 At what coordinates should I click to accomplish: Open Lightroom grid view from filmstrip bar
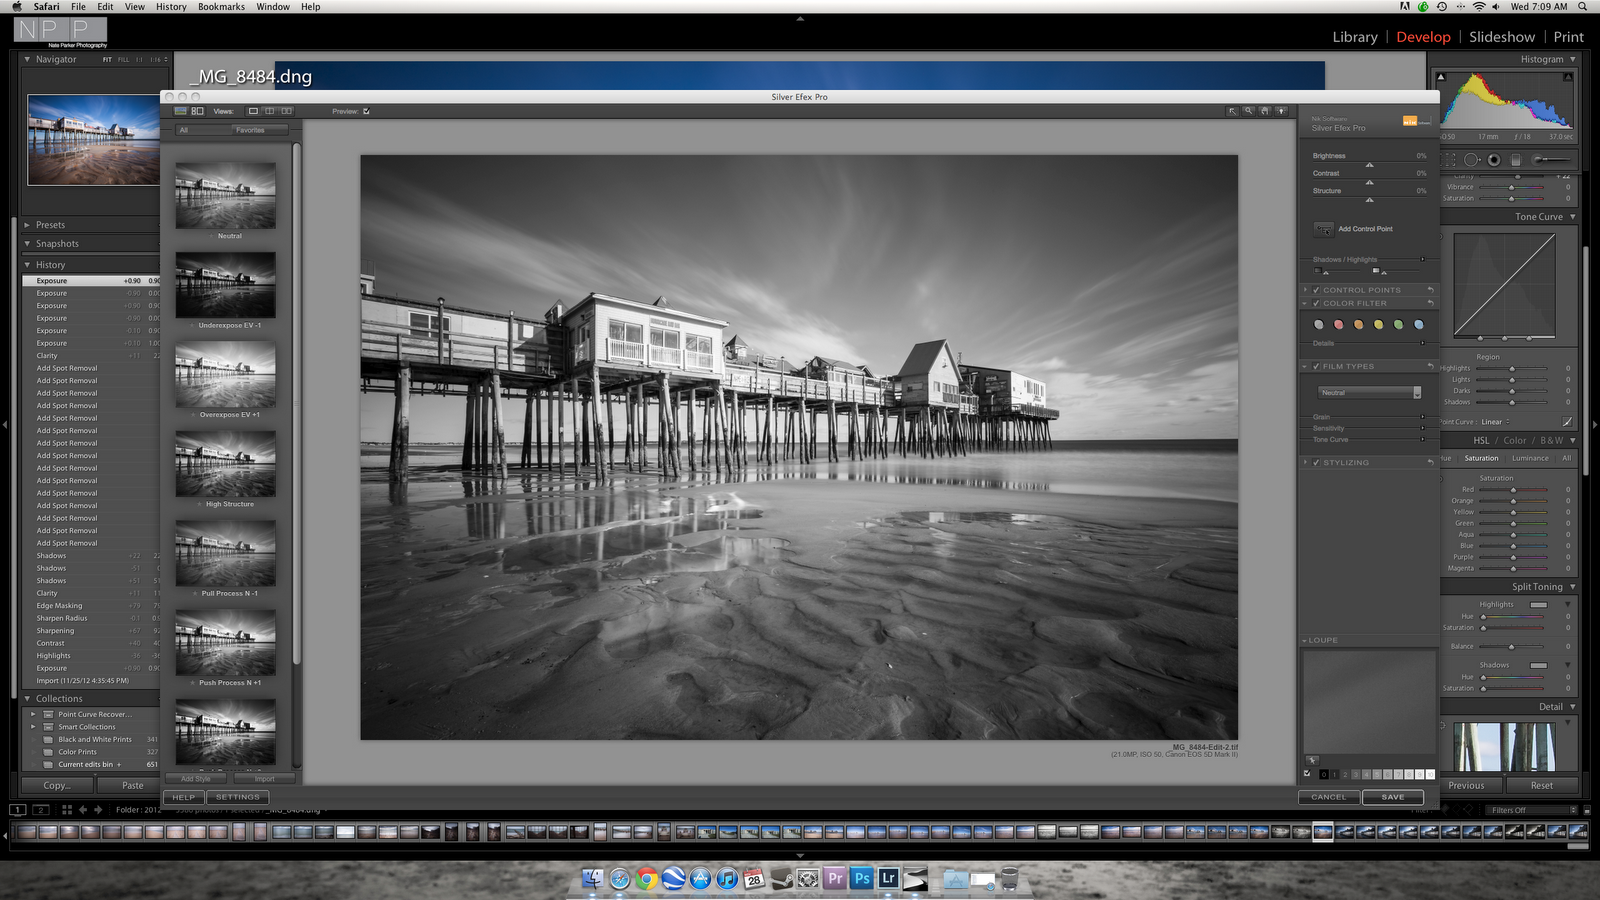point(67,810)
